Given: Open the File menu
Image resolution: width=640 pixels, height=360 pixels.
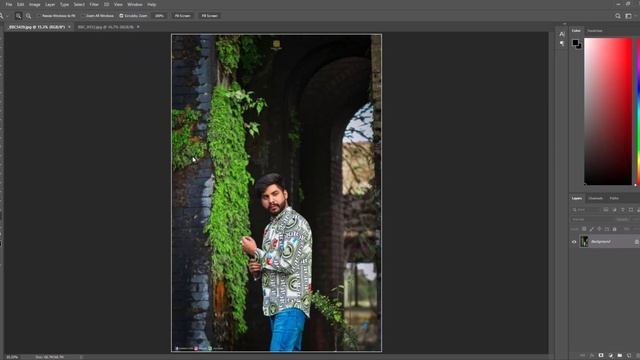Looking at the screenshot, I should click(9, 4).
